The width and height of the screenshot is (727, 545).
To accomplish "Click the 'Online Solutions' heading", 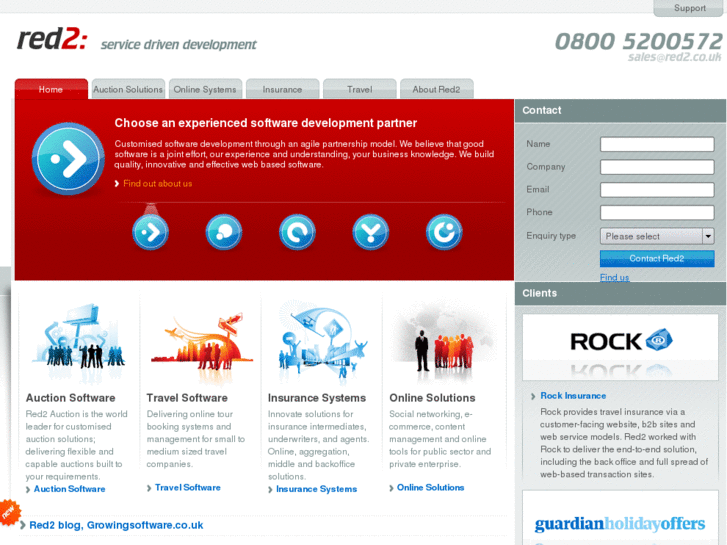I will point(432,398).
